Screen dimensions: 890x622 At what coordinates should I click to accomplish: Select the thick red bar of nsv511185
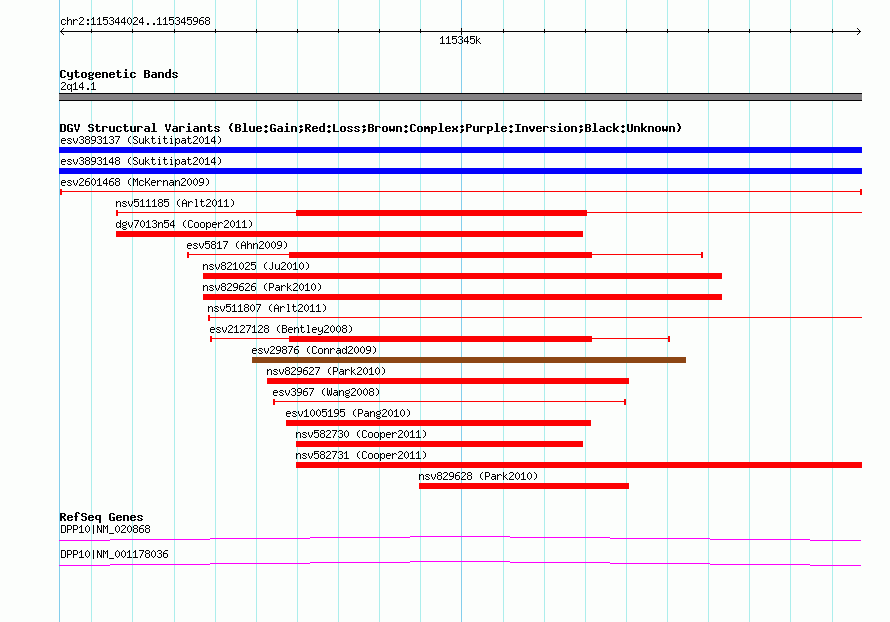(441, 213)
